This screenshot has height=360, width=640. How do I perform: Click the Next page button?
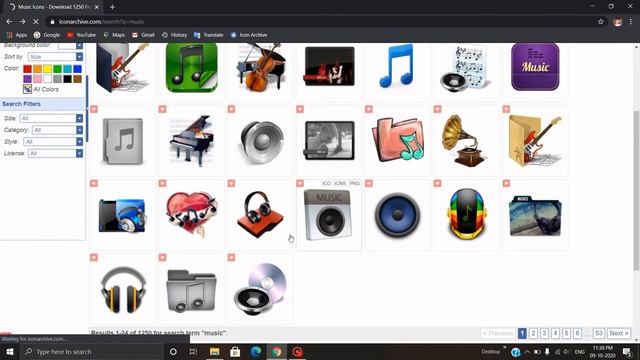619,333
